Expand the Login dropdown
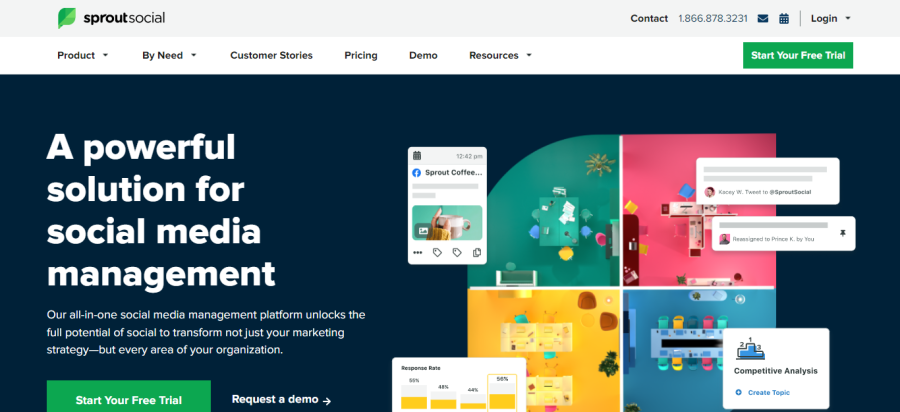This screenshot has width=900, height=412. 830,18
